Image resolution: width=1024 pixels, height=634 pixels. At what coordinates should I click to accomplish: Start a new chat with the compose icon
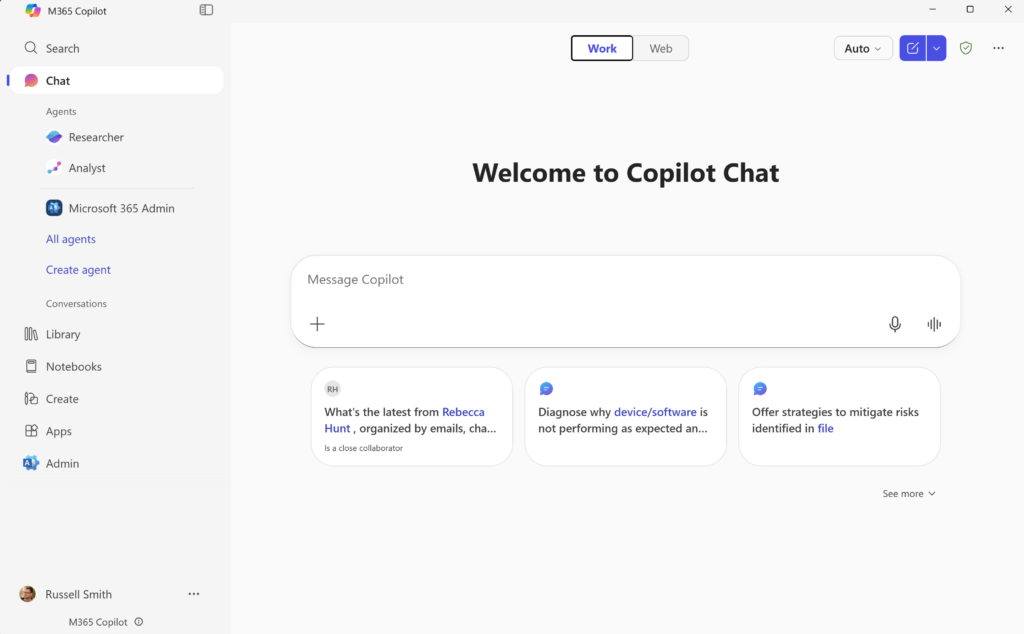pos(913,47)
